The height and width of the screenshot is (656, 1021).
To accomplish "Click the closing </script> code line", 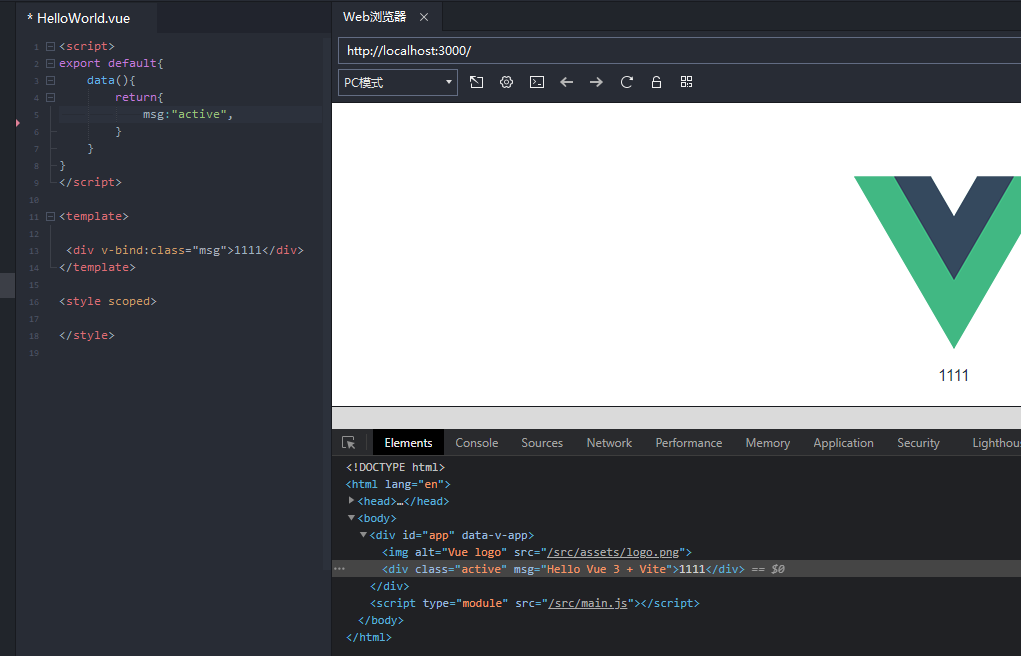I will pos(91,182).
